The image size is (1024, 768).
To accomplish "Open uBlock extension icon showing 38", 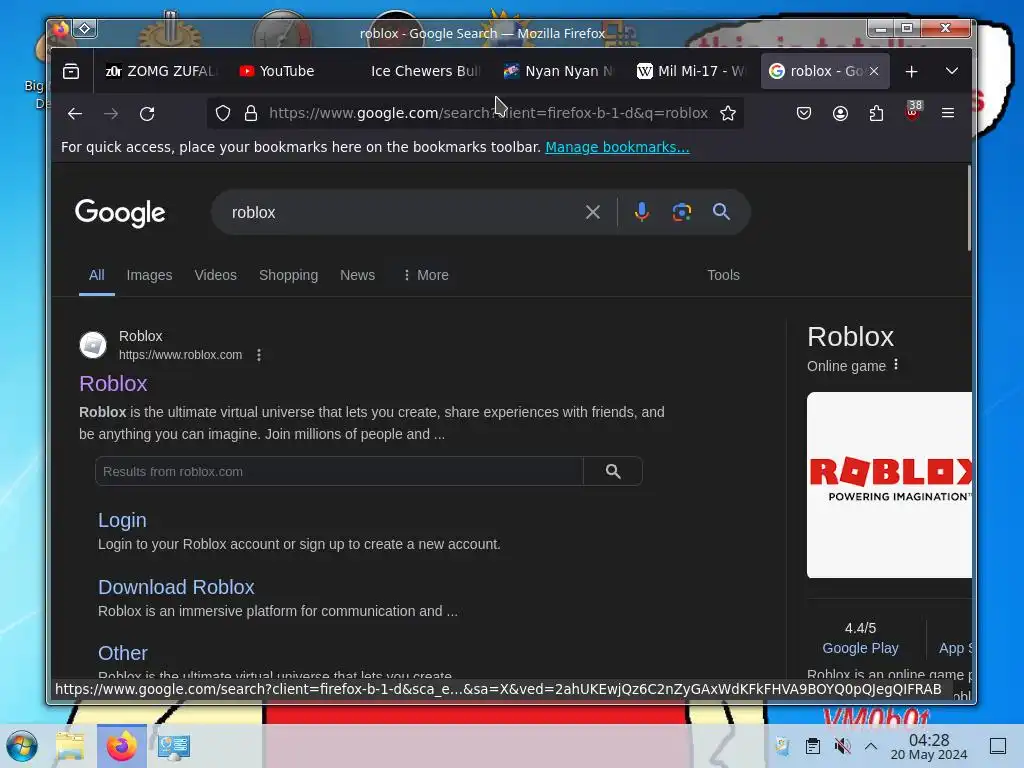I will [913, 112].
